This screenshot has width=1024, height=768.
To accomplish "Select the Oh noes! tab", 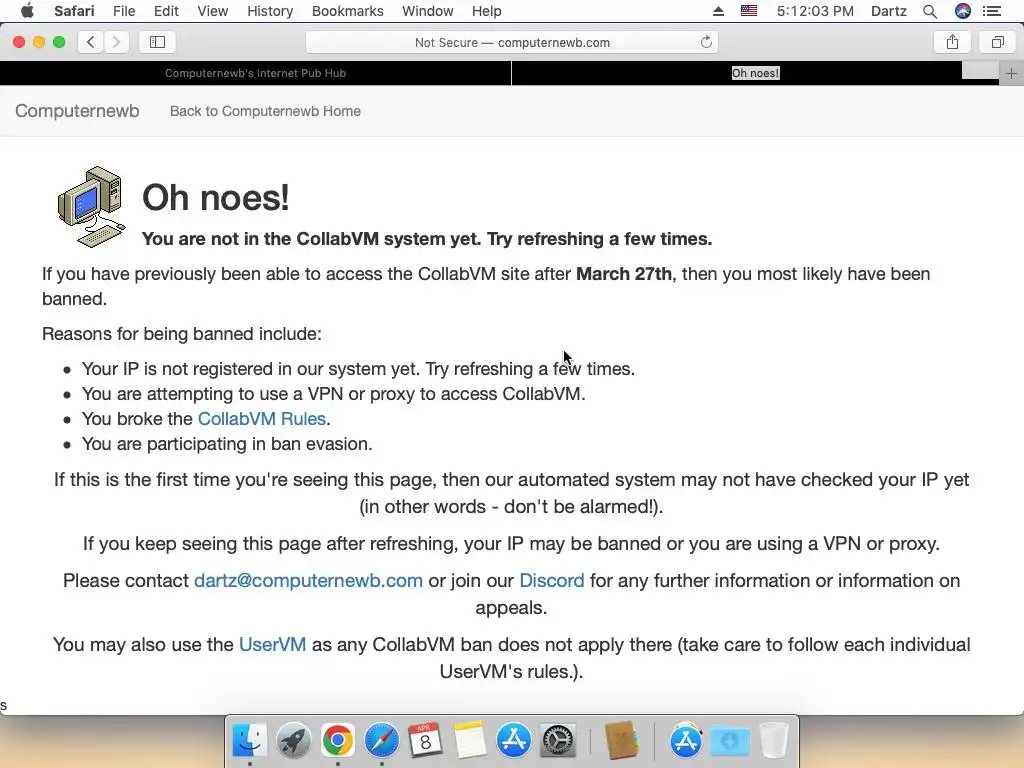I will tap(756, 73).
